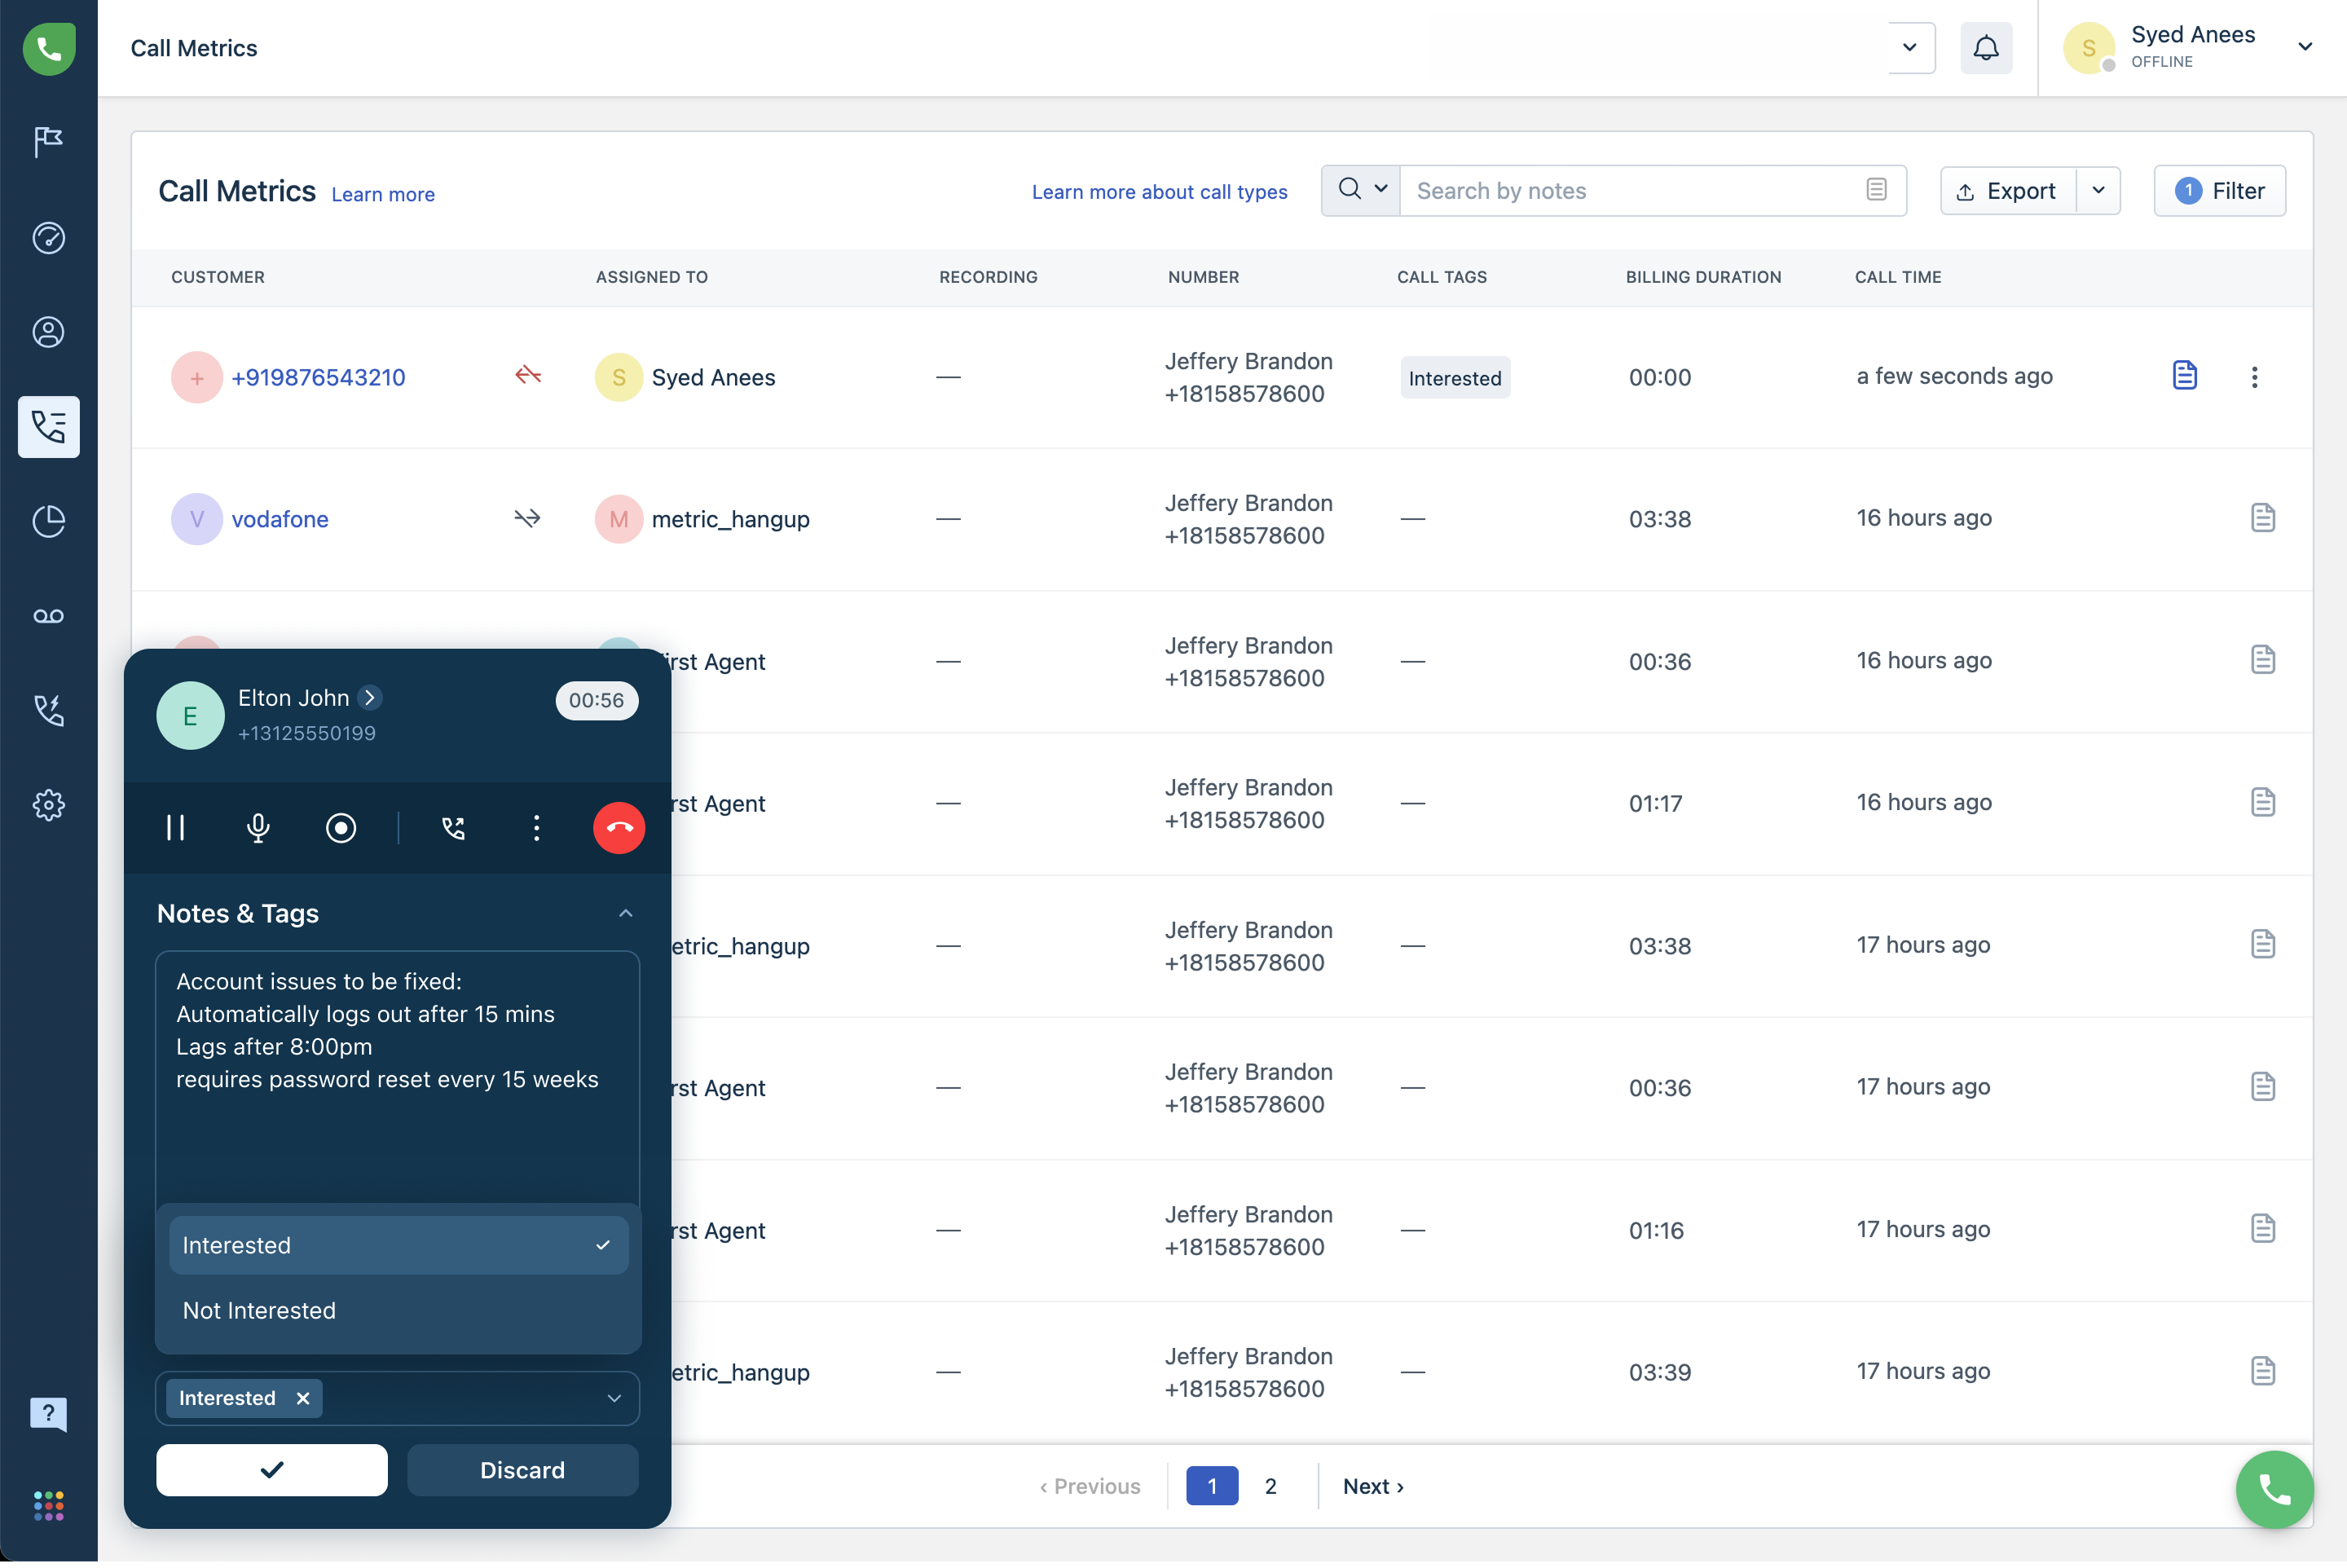Mute the microphone in call widget

point(258,828)
